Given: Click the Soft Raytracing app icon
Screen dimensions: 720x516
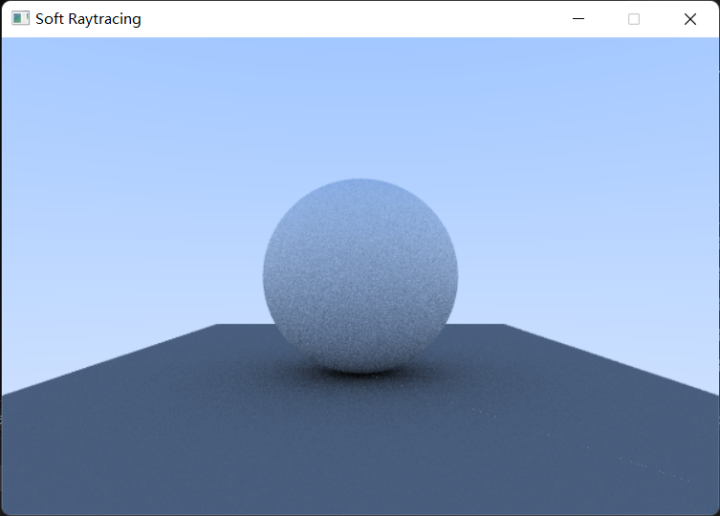Looking at the screenshot, I should pos(20,18).
